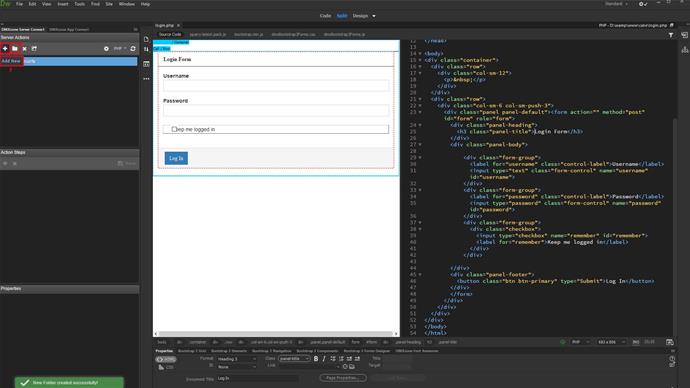Collapse the code fold arrow at line 45

[x=420, y=275]
